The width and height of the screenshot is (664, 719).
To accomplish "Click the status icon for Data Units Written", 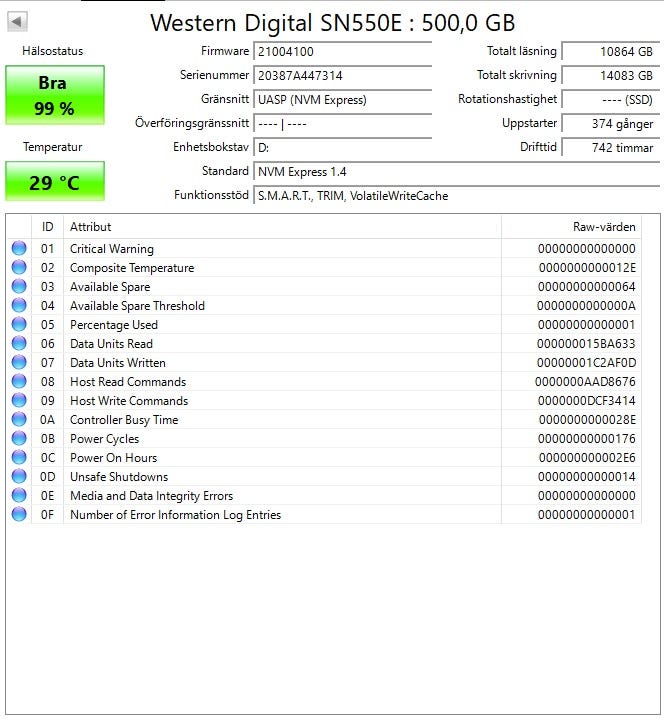I will pos(19,362).
